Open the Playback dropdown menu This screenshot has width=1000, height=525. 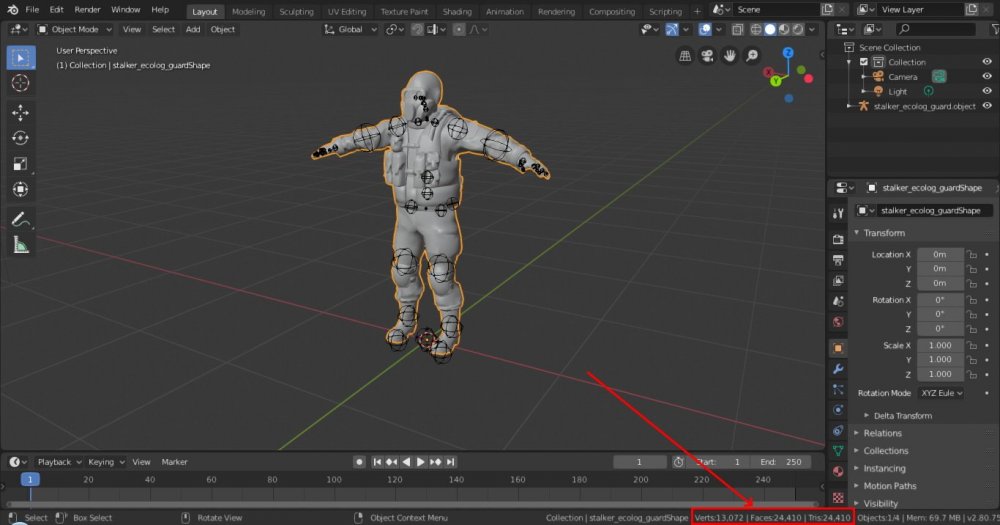point(59,462)
